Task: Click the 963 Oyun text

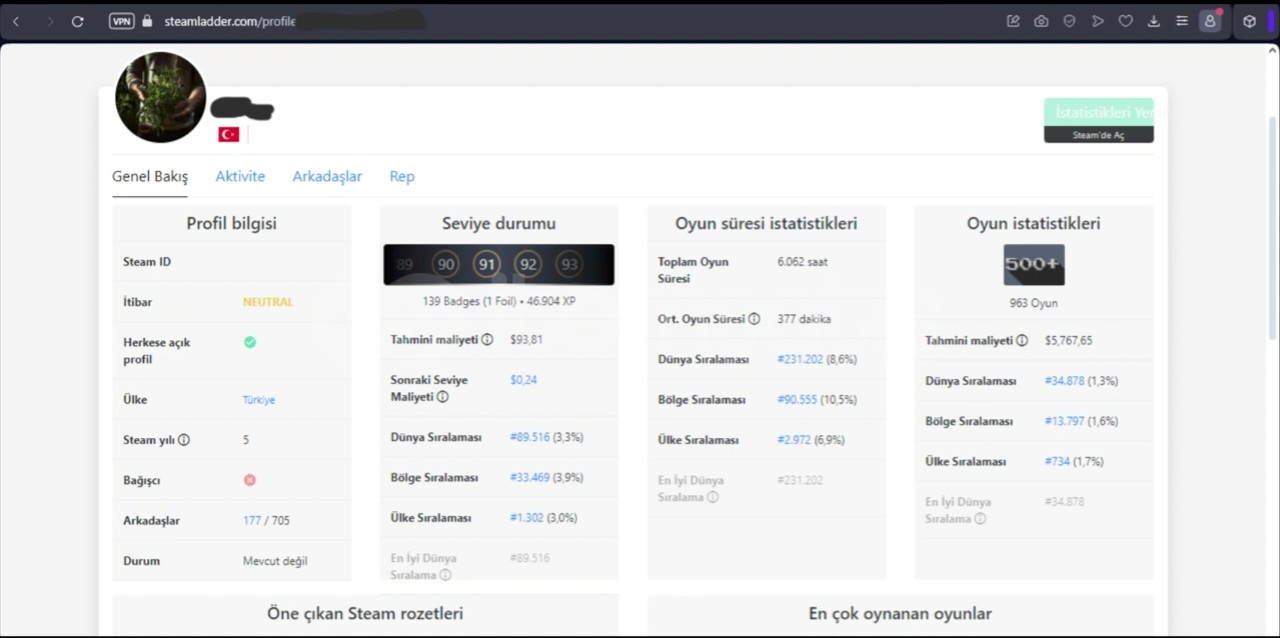Action: coord(1034,303)
